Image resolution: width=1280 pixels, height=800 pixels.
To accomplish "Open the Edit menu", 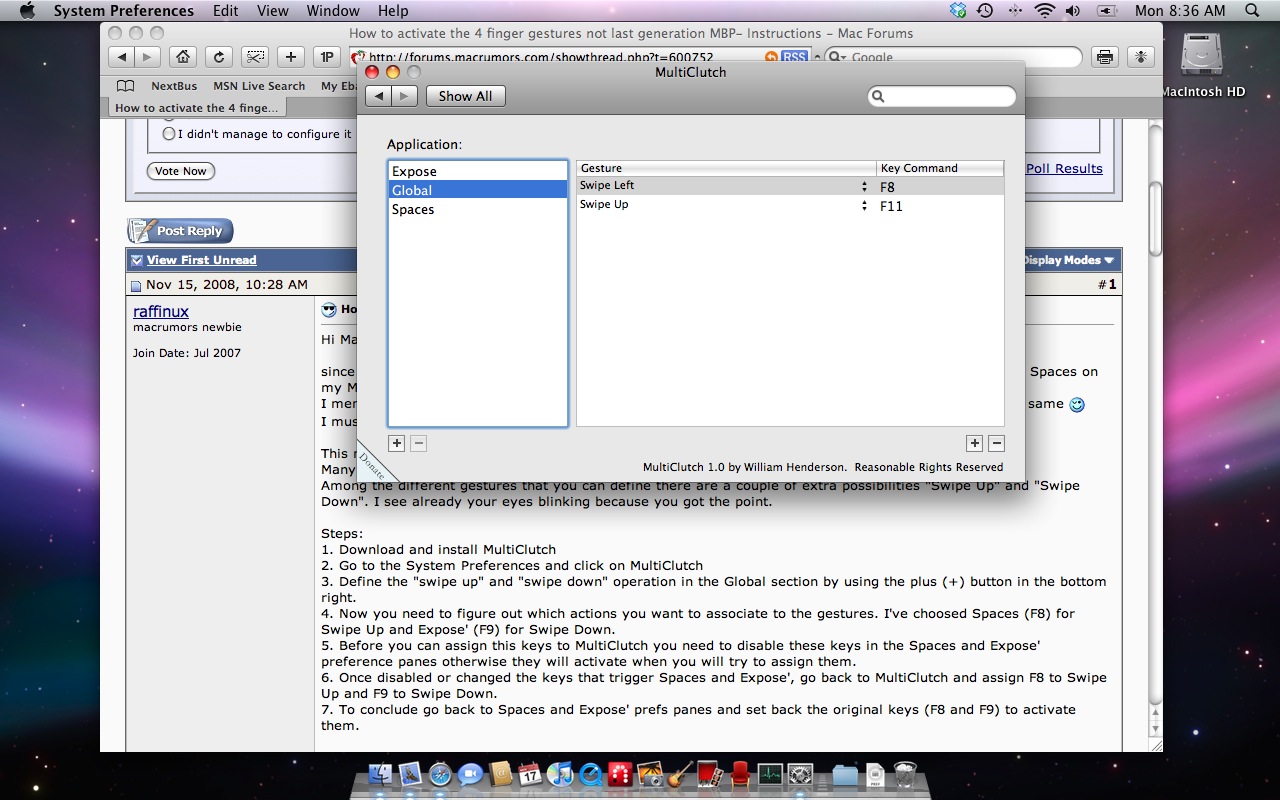I will click(226, 11).
